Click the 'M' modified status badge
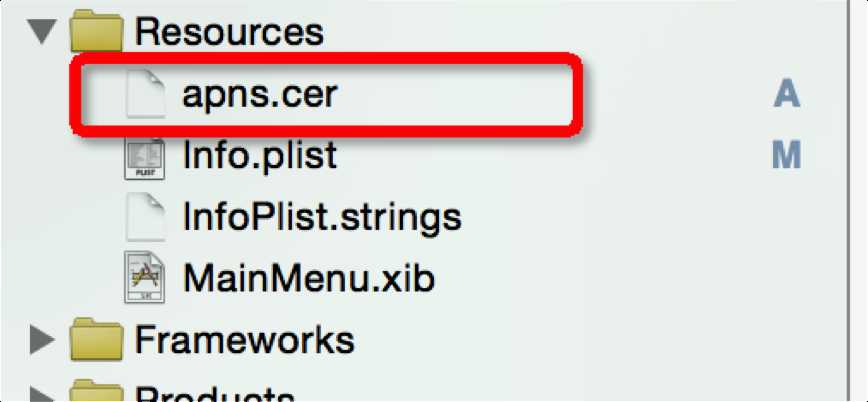This screenshot has width=868, height=402. 787,156
